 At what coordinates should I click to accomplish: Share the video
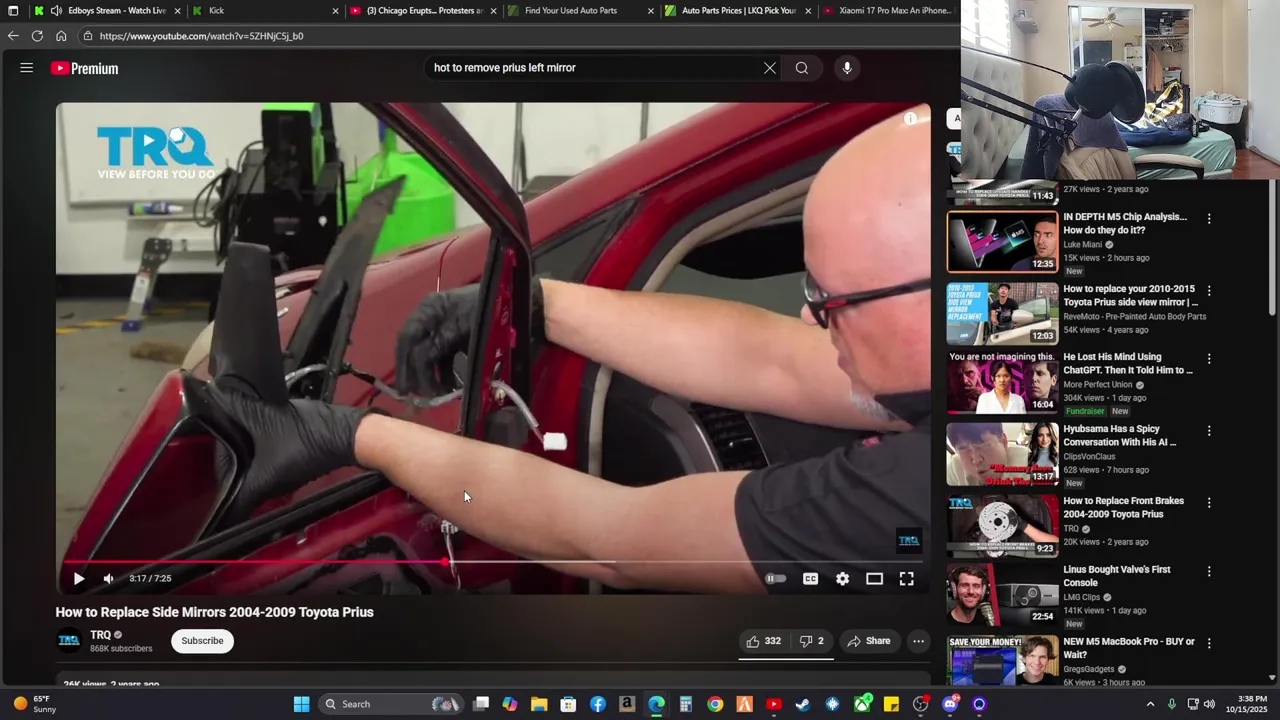[x=868, y=641]
